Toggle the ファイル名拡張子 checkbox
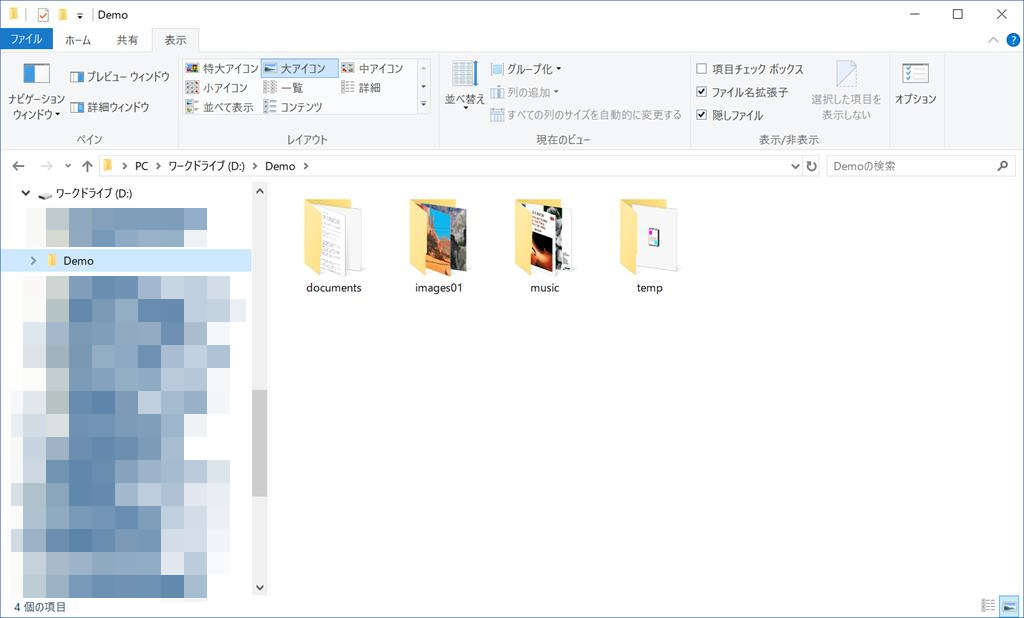The width and height of the screenshot is (1024, 618). tap(702, 92)
